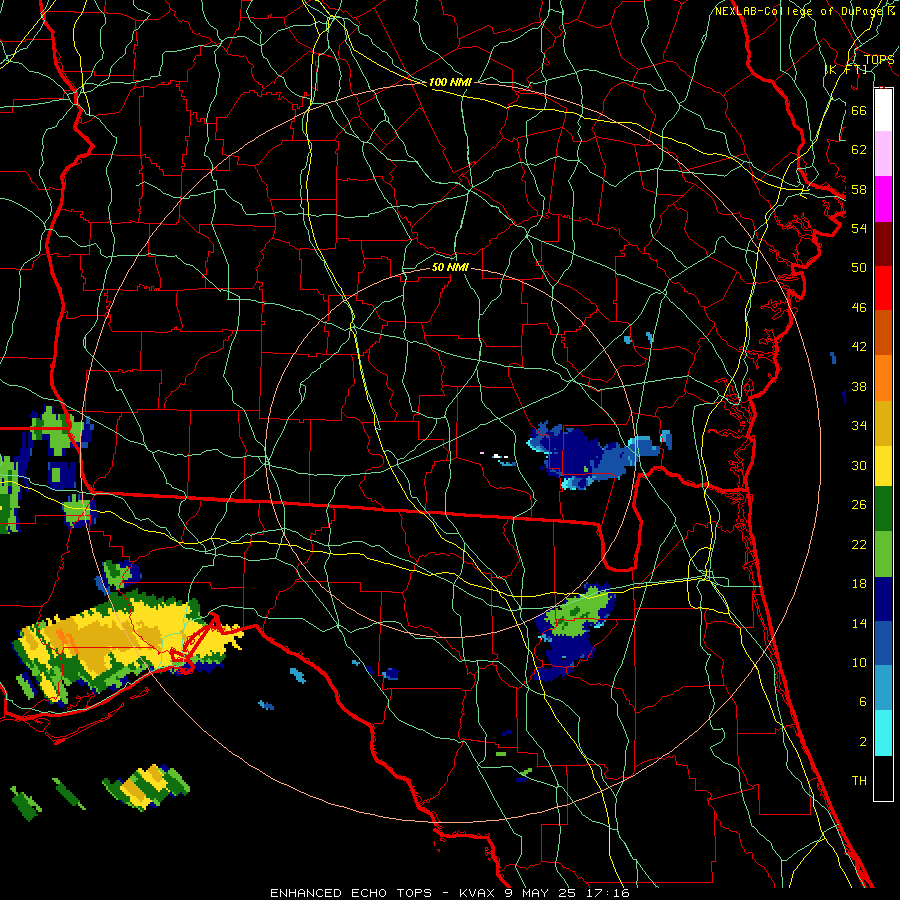Select the 46 value on the legend
900x900 pixels.
[859, 308]
